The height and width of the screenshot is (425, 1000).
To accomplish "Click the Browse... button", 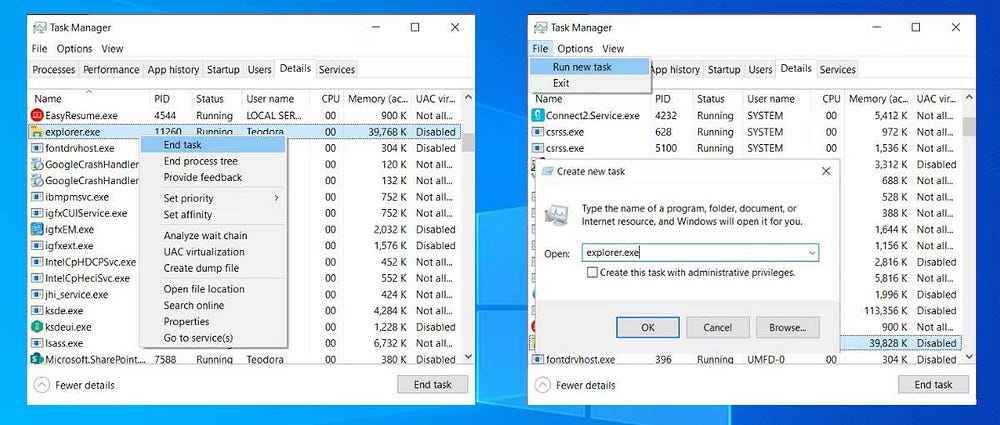I will click(787, 327).
